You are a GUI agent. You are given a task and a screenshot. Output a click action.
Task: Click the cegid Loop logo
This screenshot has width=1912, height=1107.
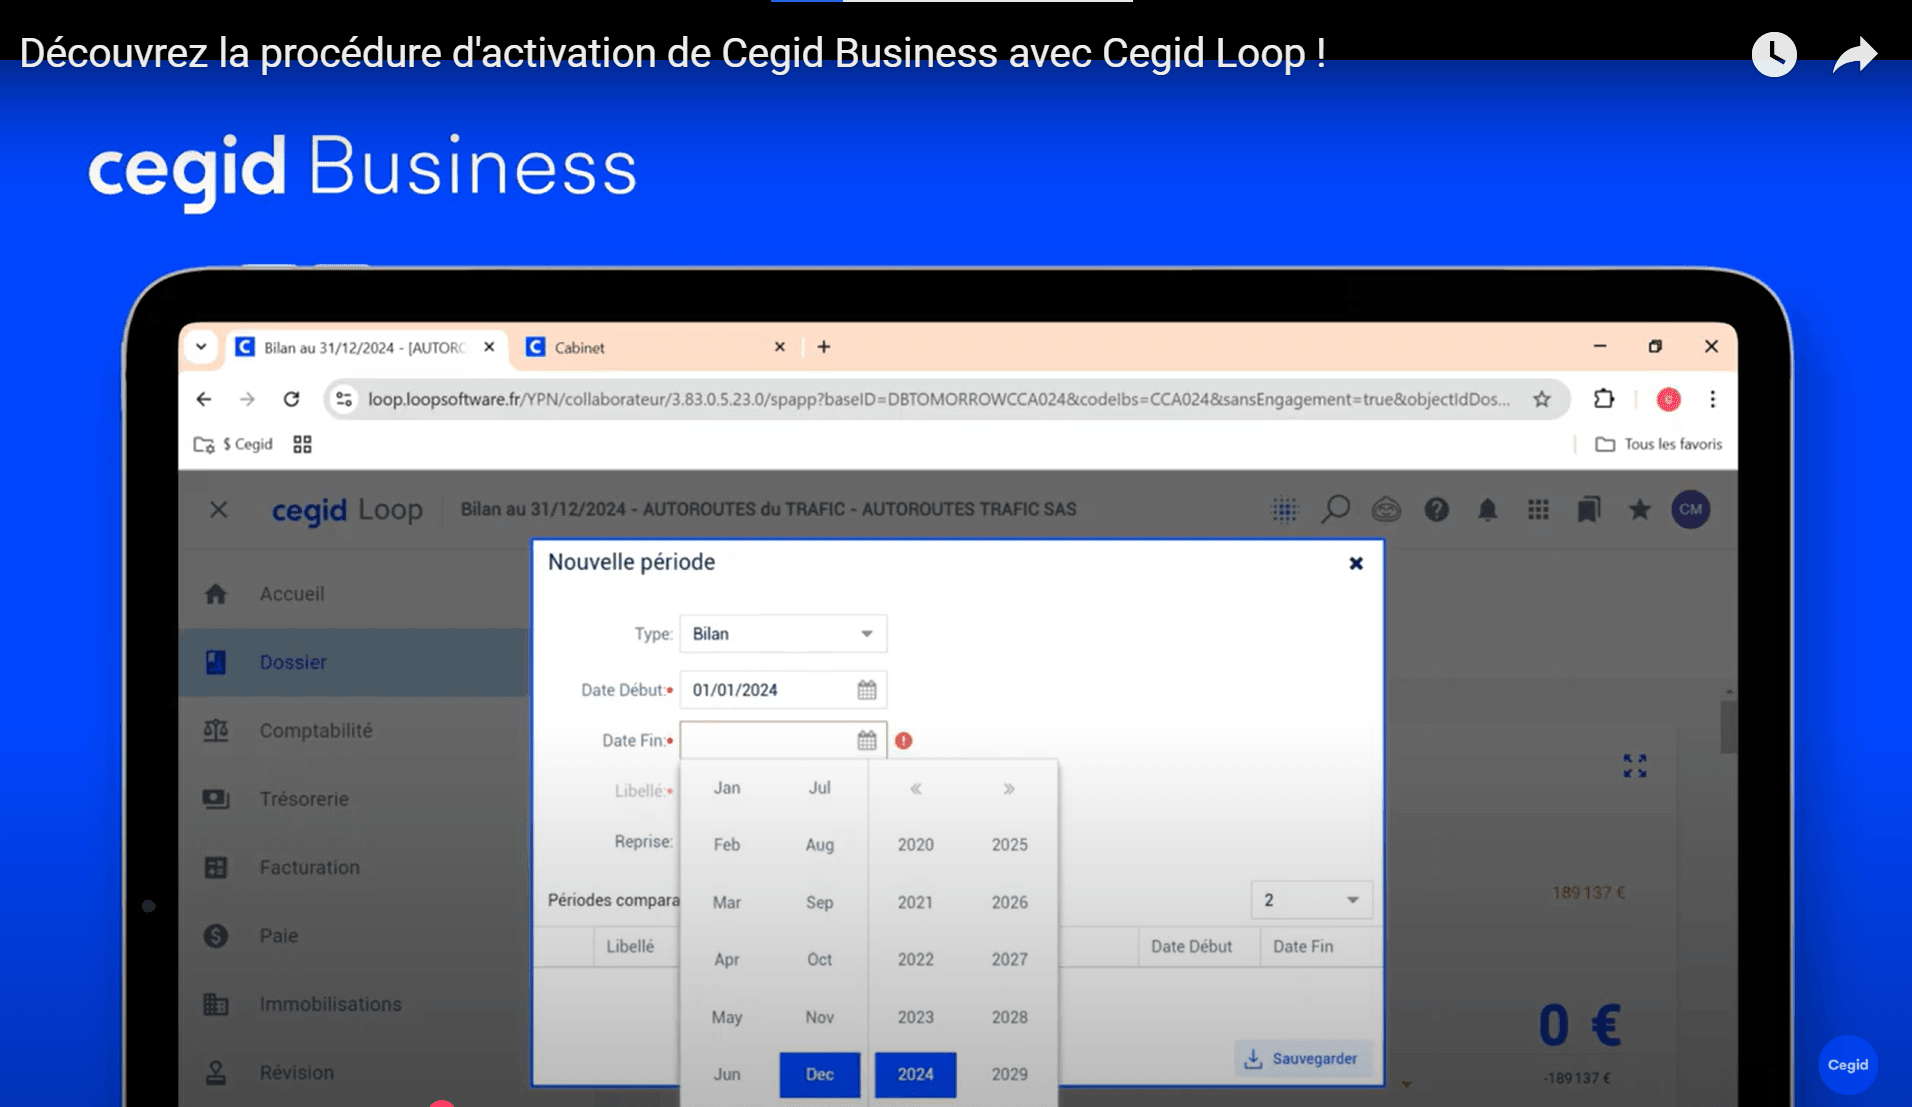(347, 510)
